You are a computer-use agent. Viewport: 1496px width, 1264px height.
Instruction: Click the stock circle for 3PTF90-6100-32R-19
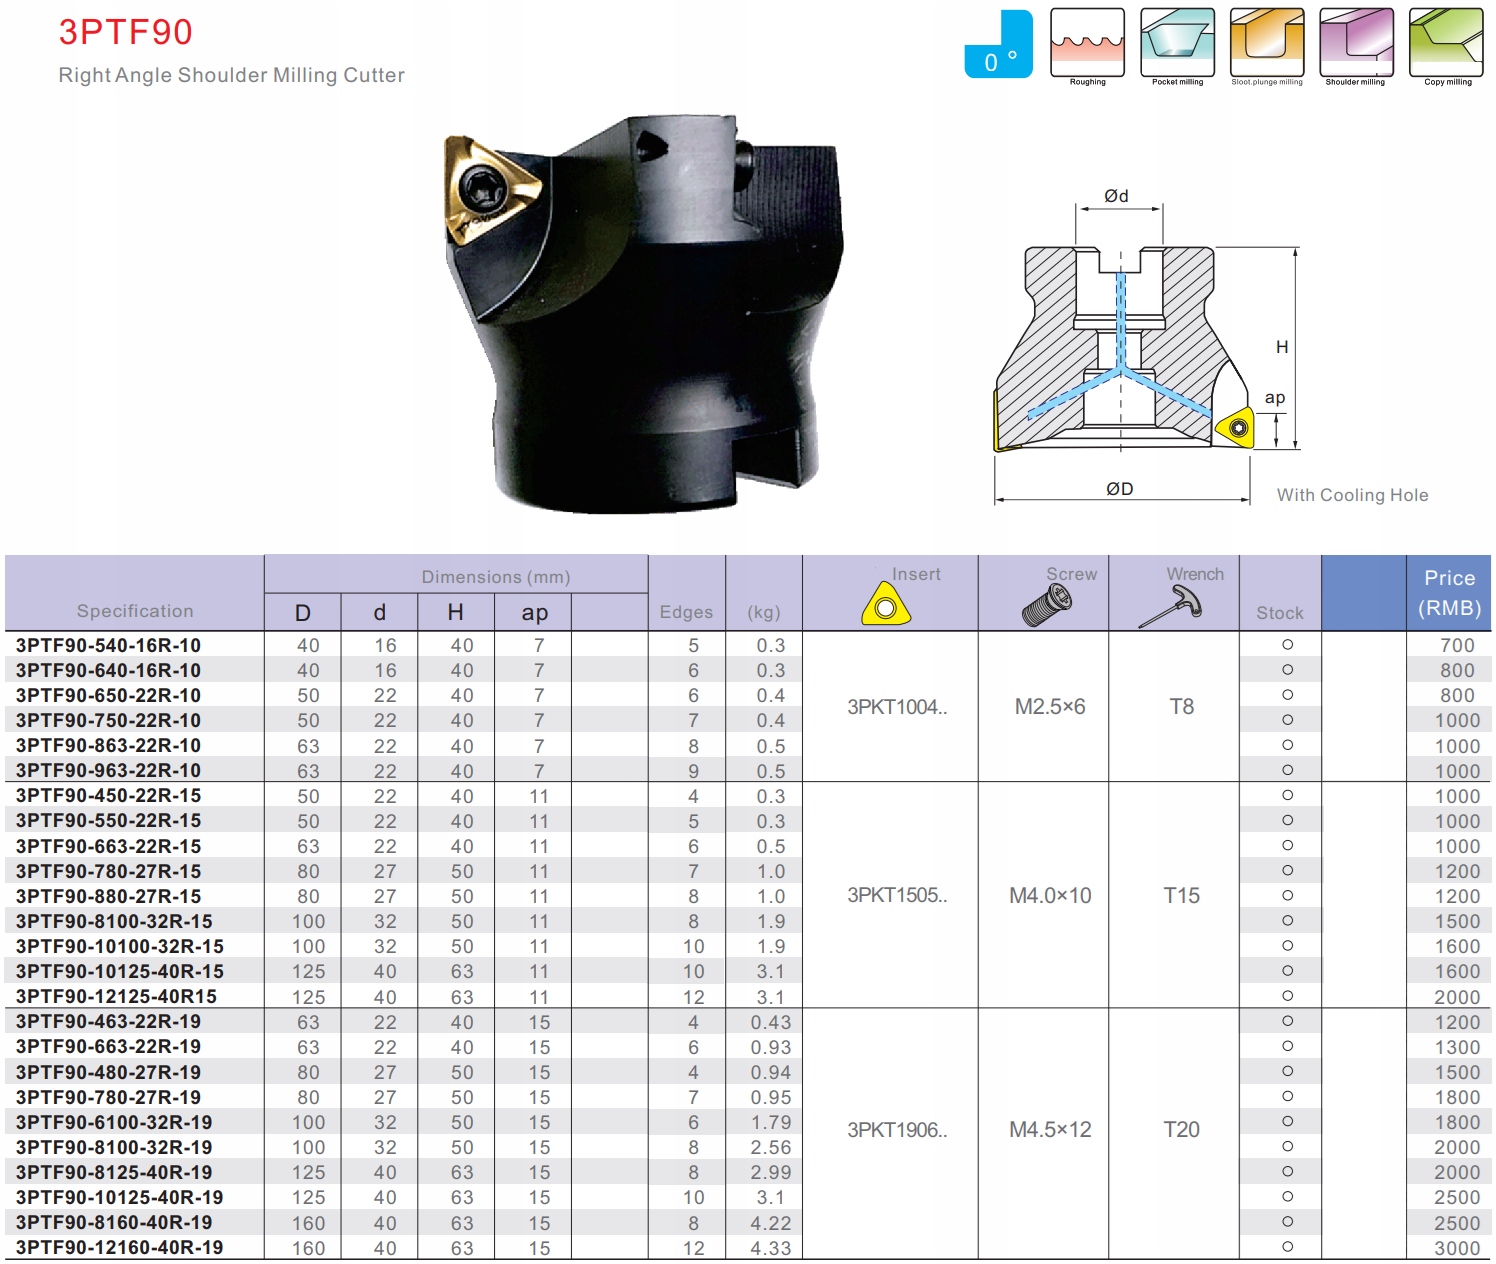(1287, 1122)
